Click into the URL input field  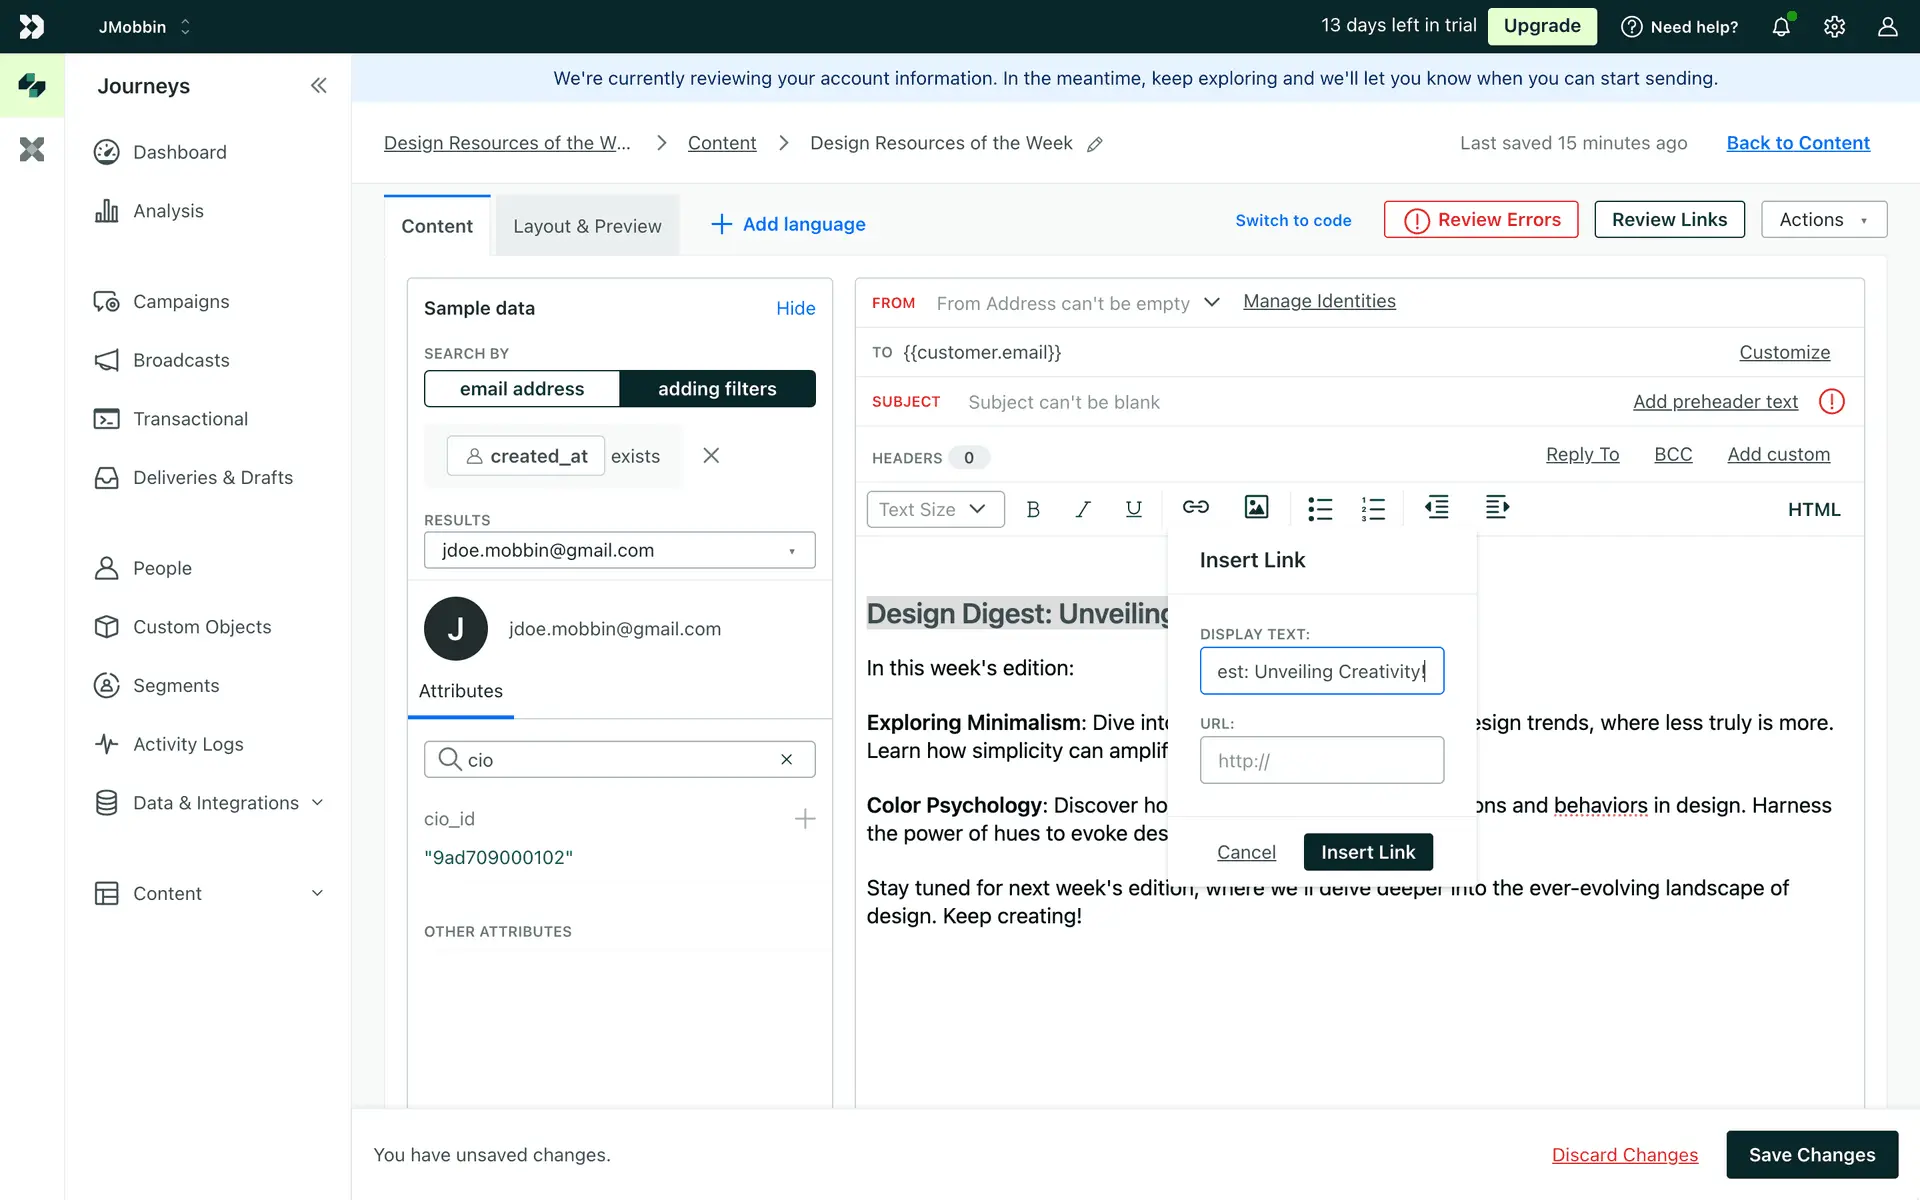(x=1321, y=761)
